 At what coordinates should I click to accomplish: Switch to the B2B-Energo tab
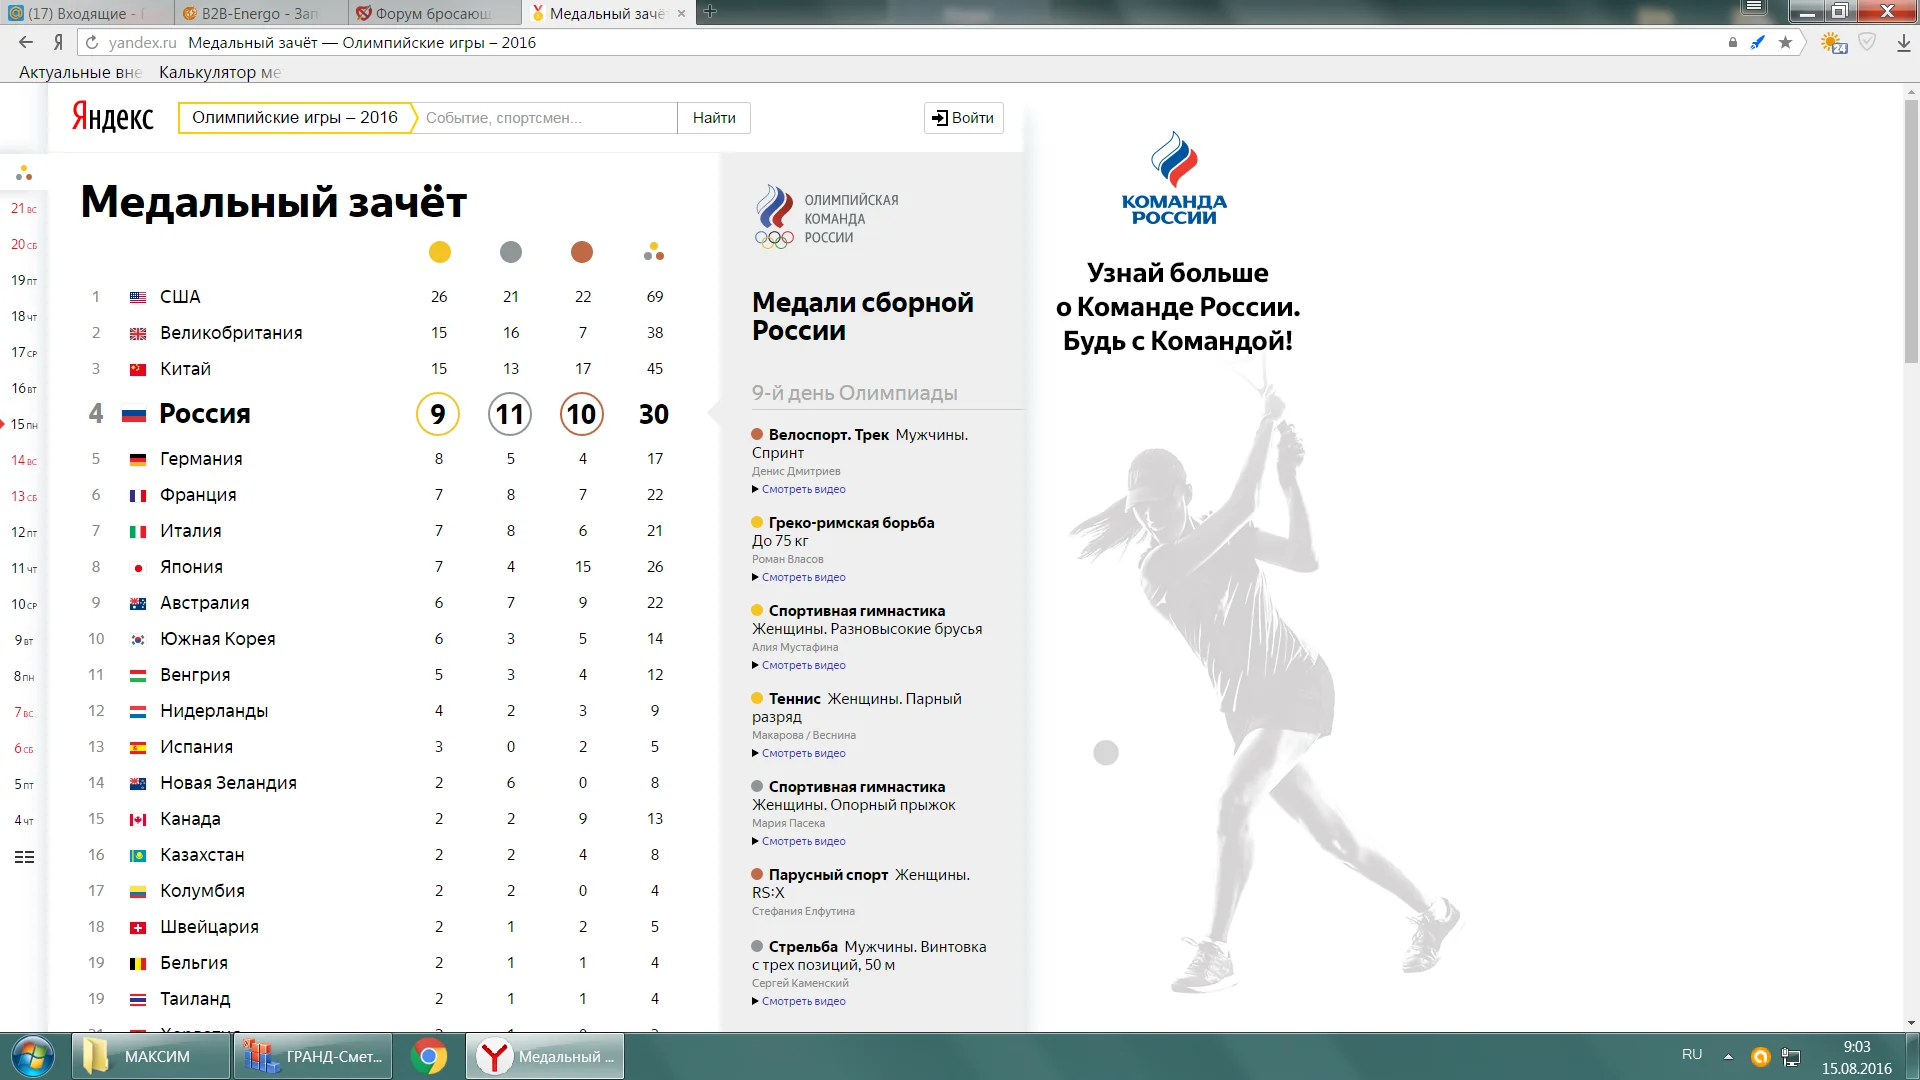[259, 13]
